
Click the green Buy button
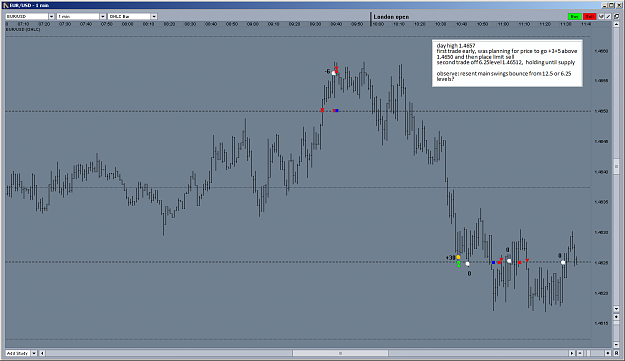(x=574, y=16)
